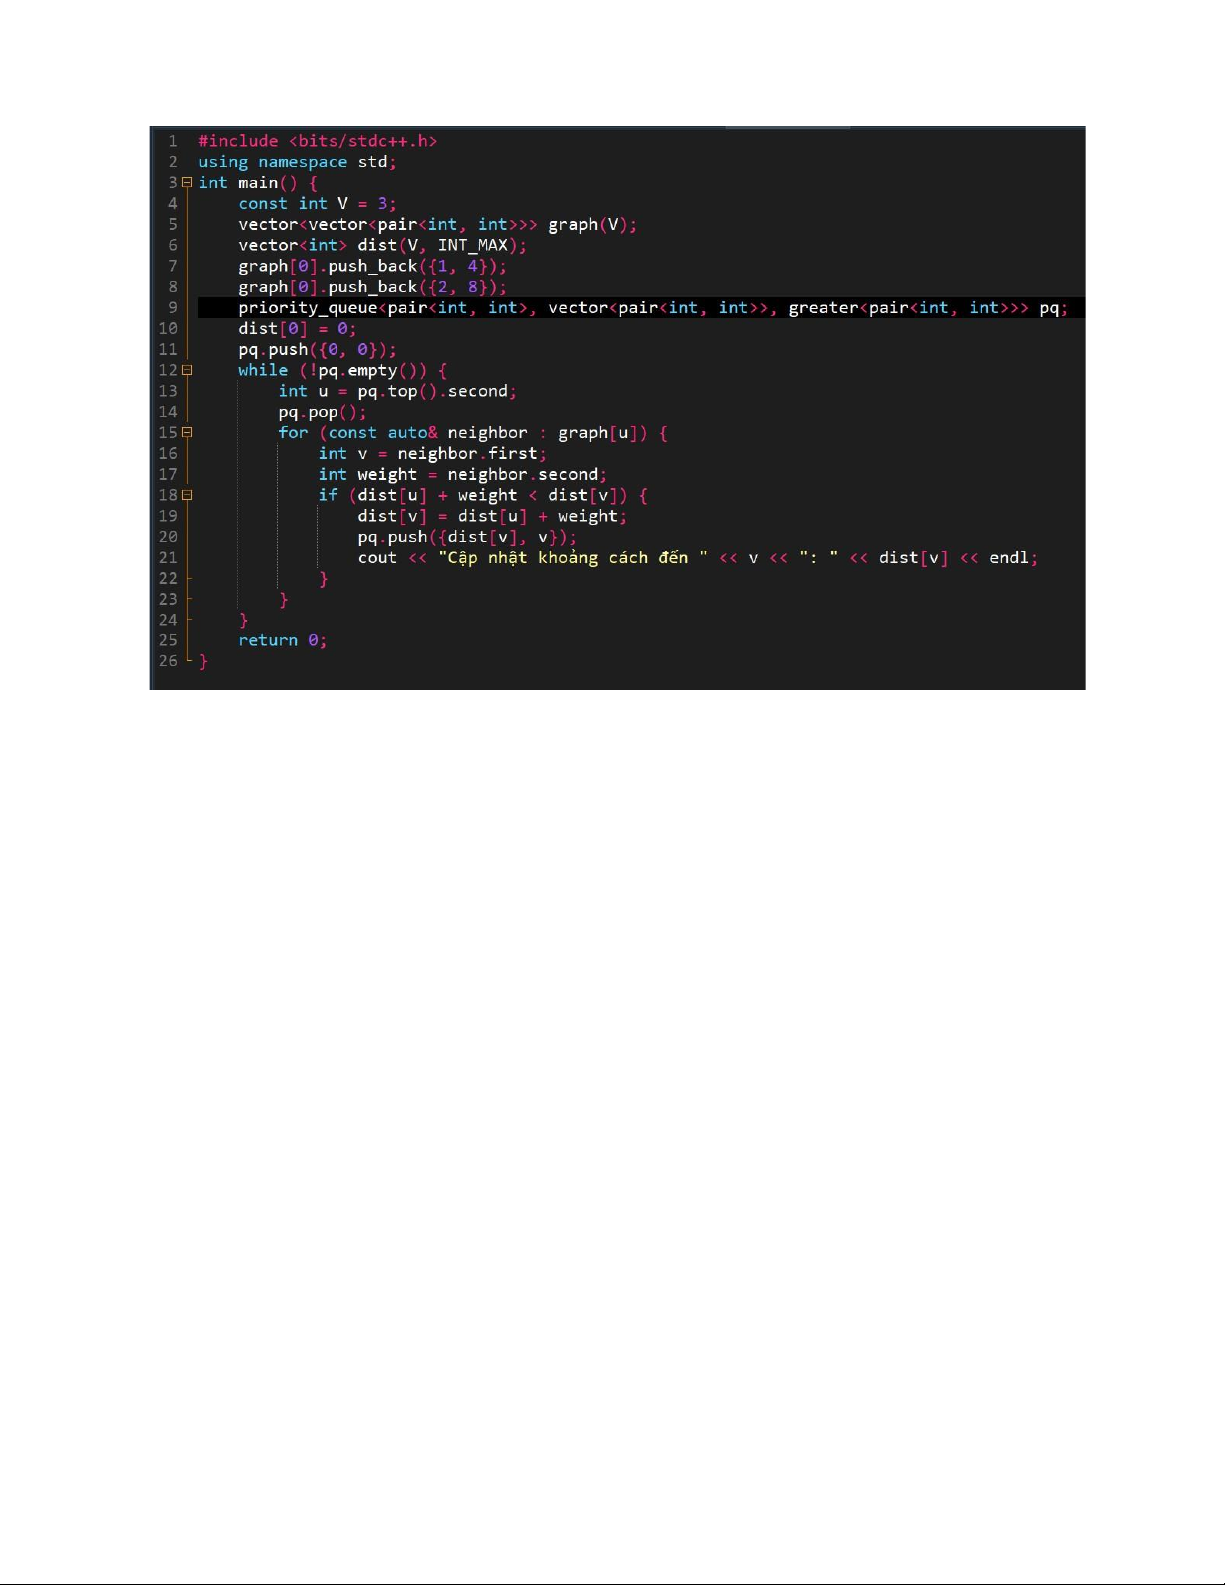1225x1585 pixels.
Task: Click line number 1 in the gutter
Action: coord(173,141)
